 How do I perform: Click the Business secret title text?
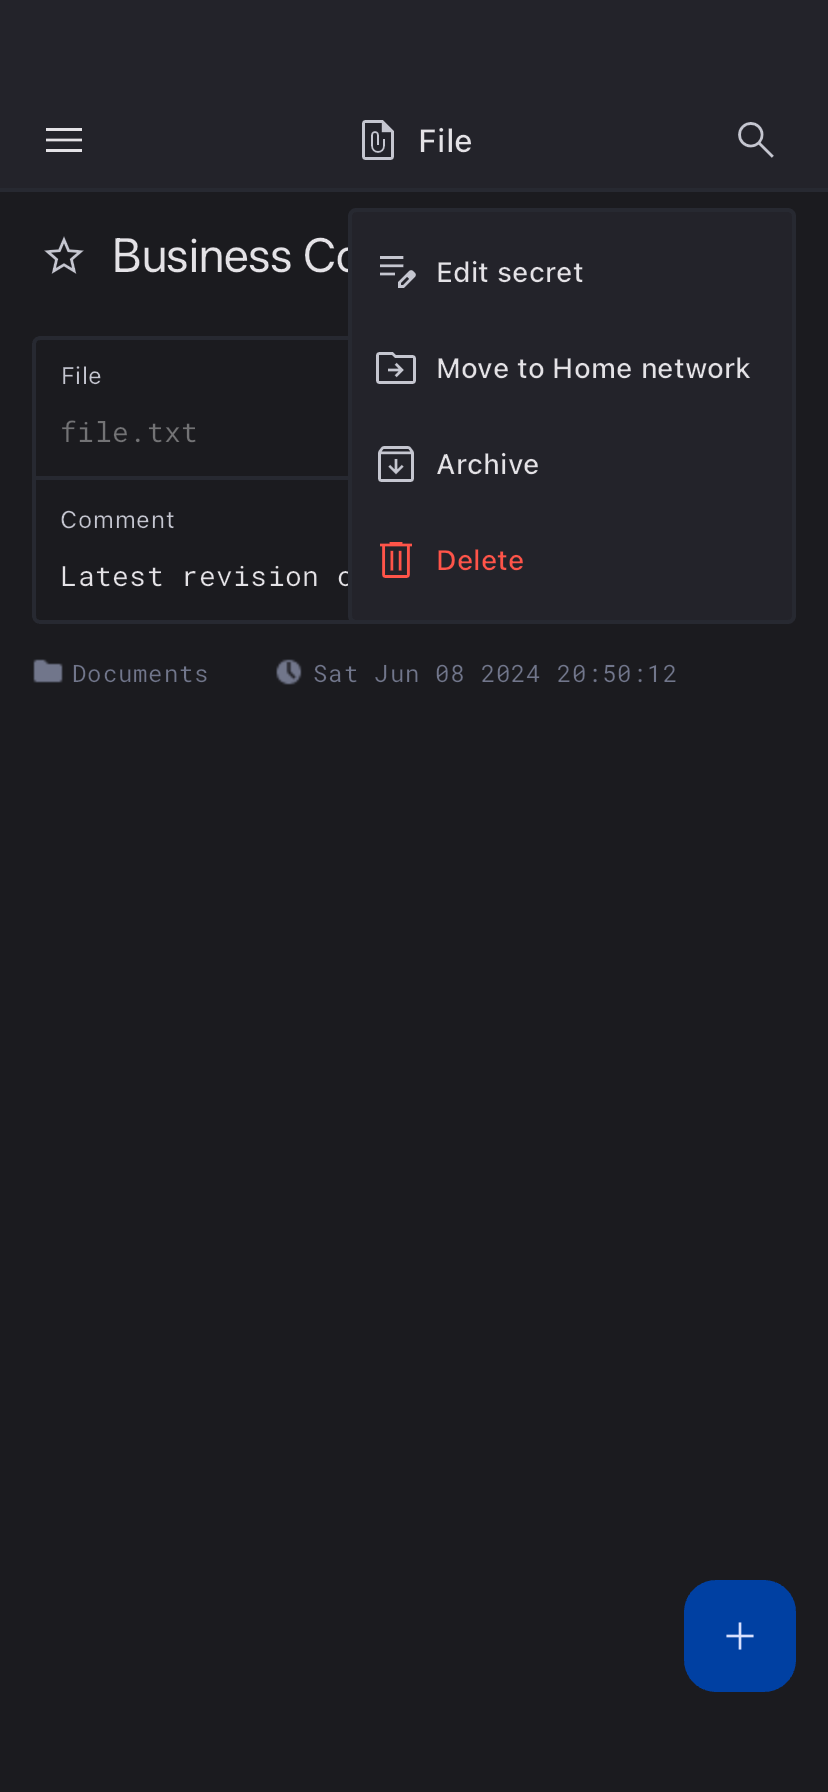click(231, 256)
